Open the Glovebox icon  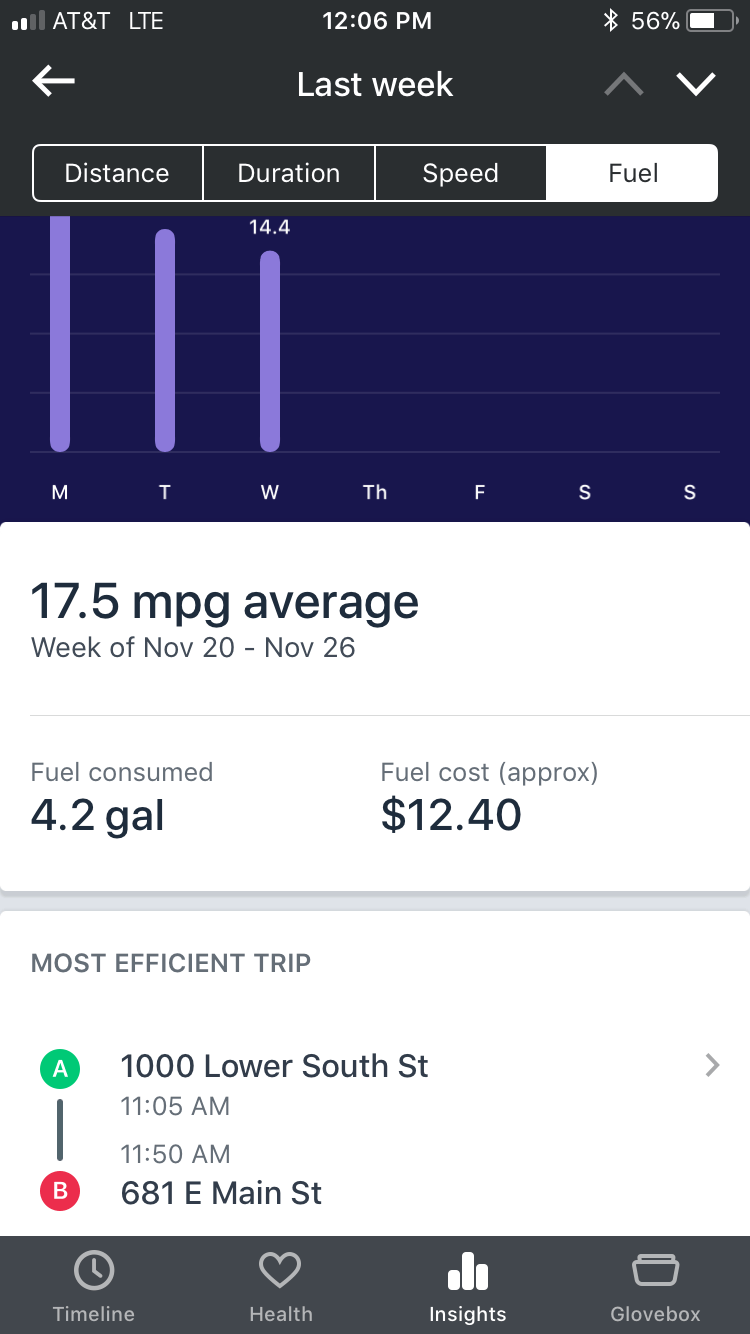click(x=655, y=1271)
